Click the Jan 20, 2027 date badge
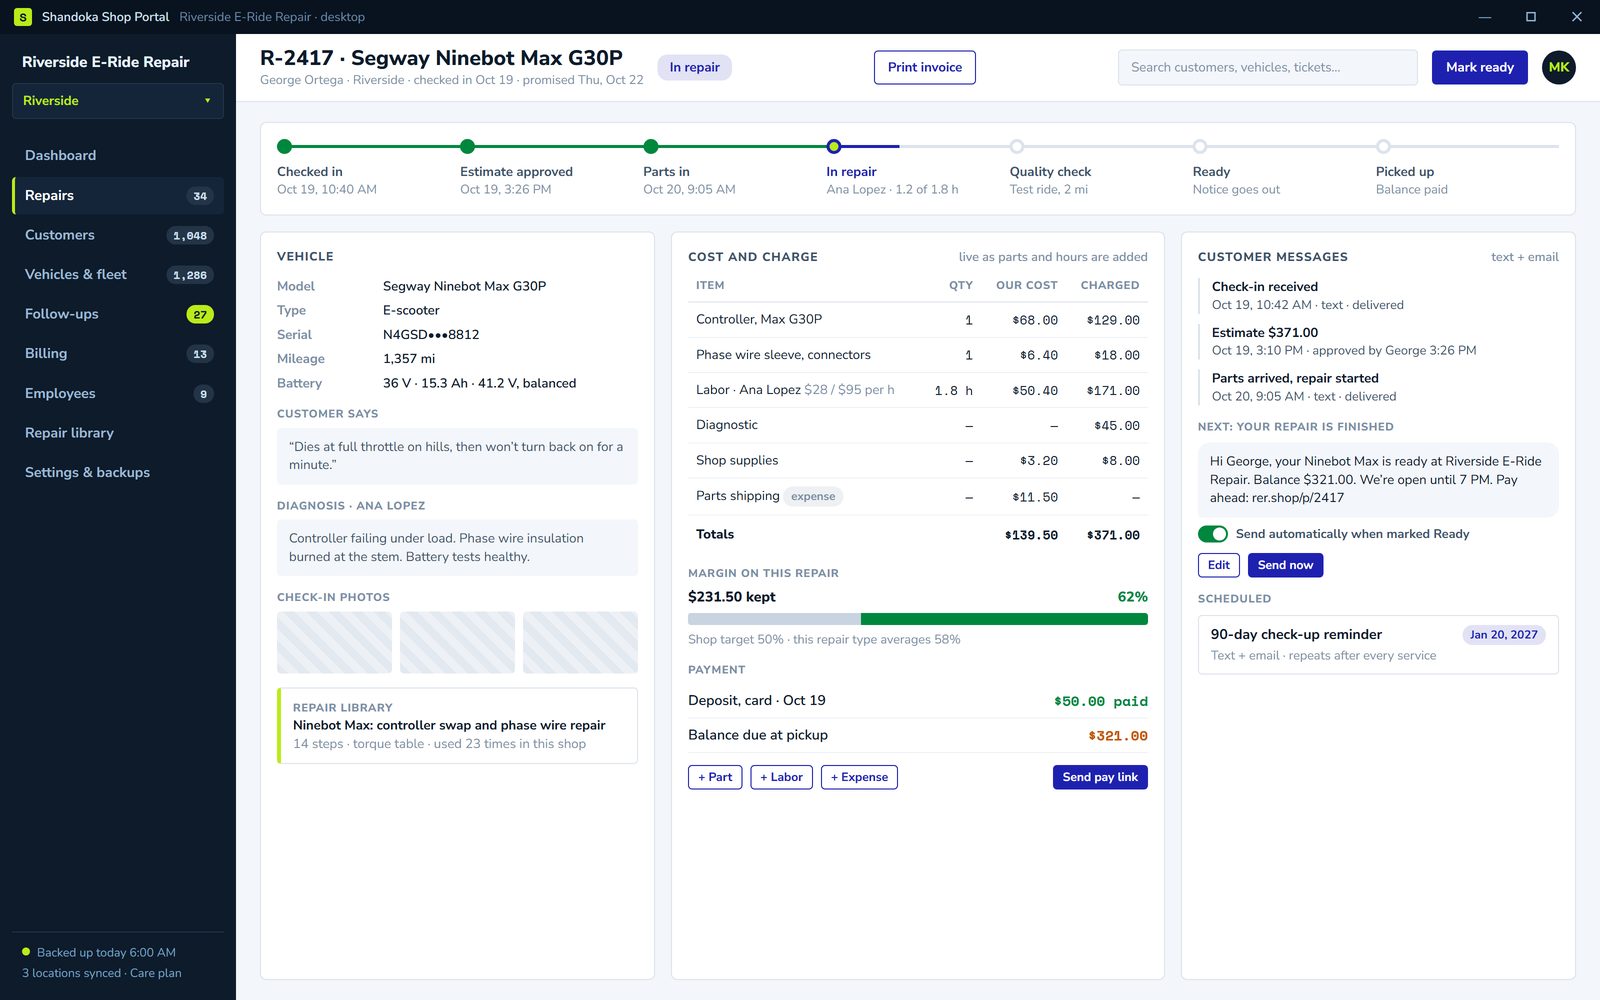 point(1503,634)
